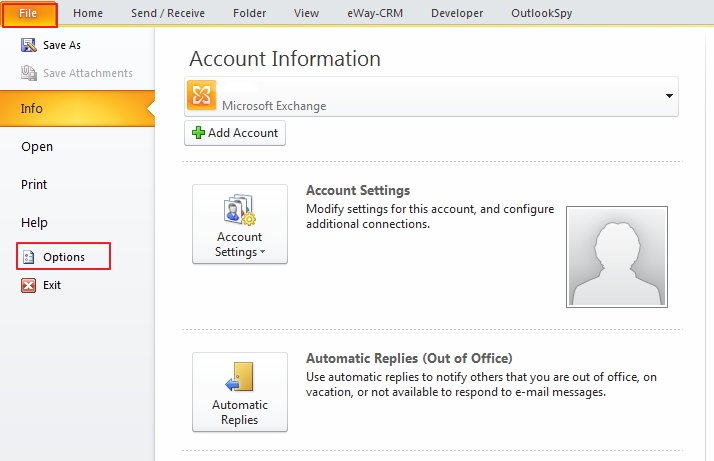The image size is (714, 461).
Task: Click the Automatic Replies button label
Action: tap(240, 412)
